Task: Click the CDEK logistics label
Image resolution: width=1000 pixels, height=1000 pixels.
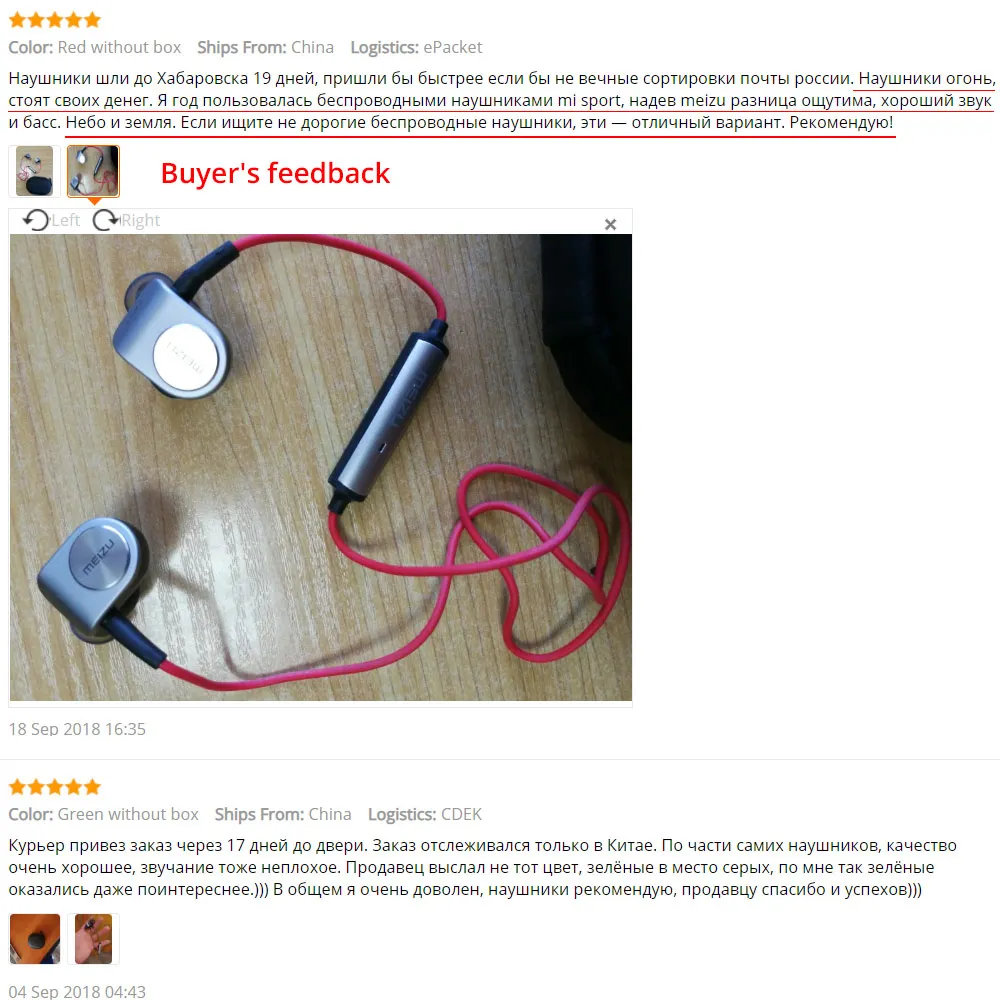Action: pyautogui.click(x=462, y=814)
